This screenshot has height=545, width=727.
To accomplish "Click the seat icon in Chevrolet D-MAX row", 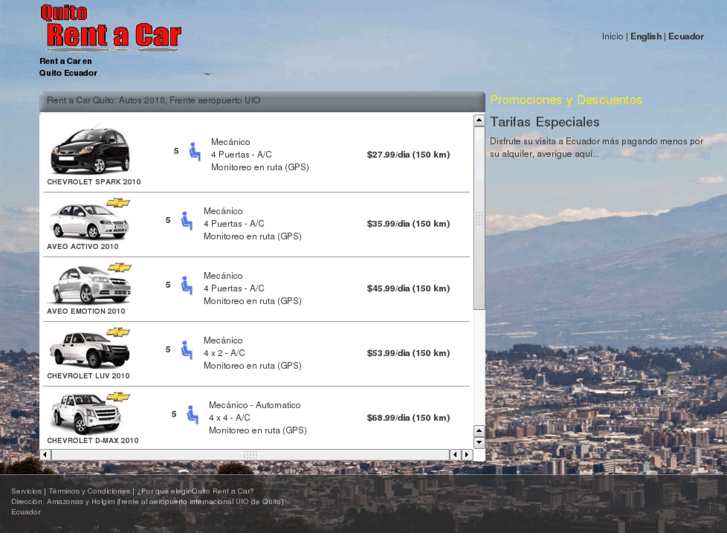I will tap(192, 415).
